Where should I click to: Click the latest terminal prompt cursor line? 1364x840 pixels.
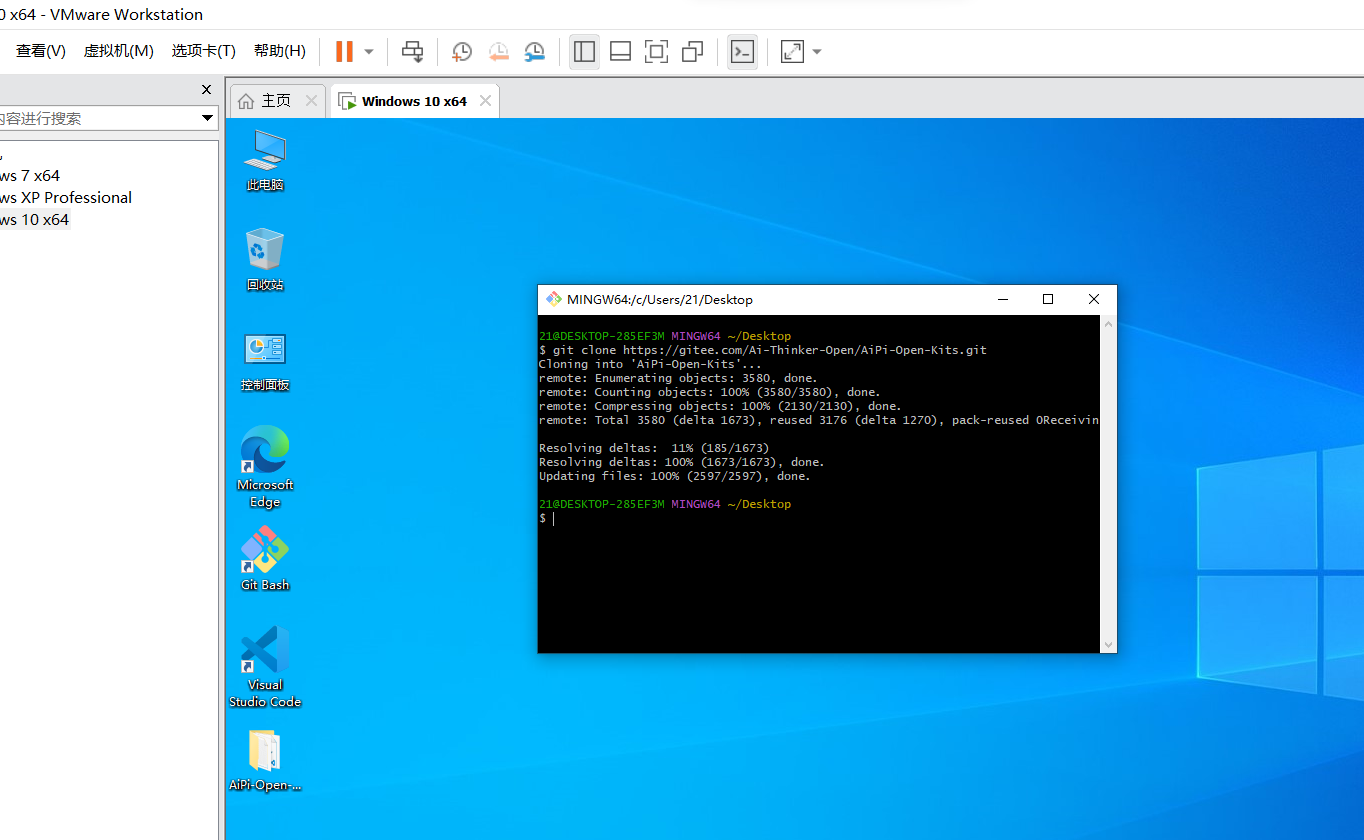tap(546, 518)
